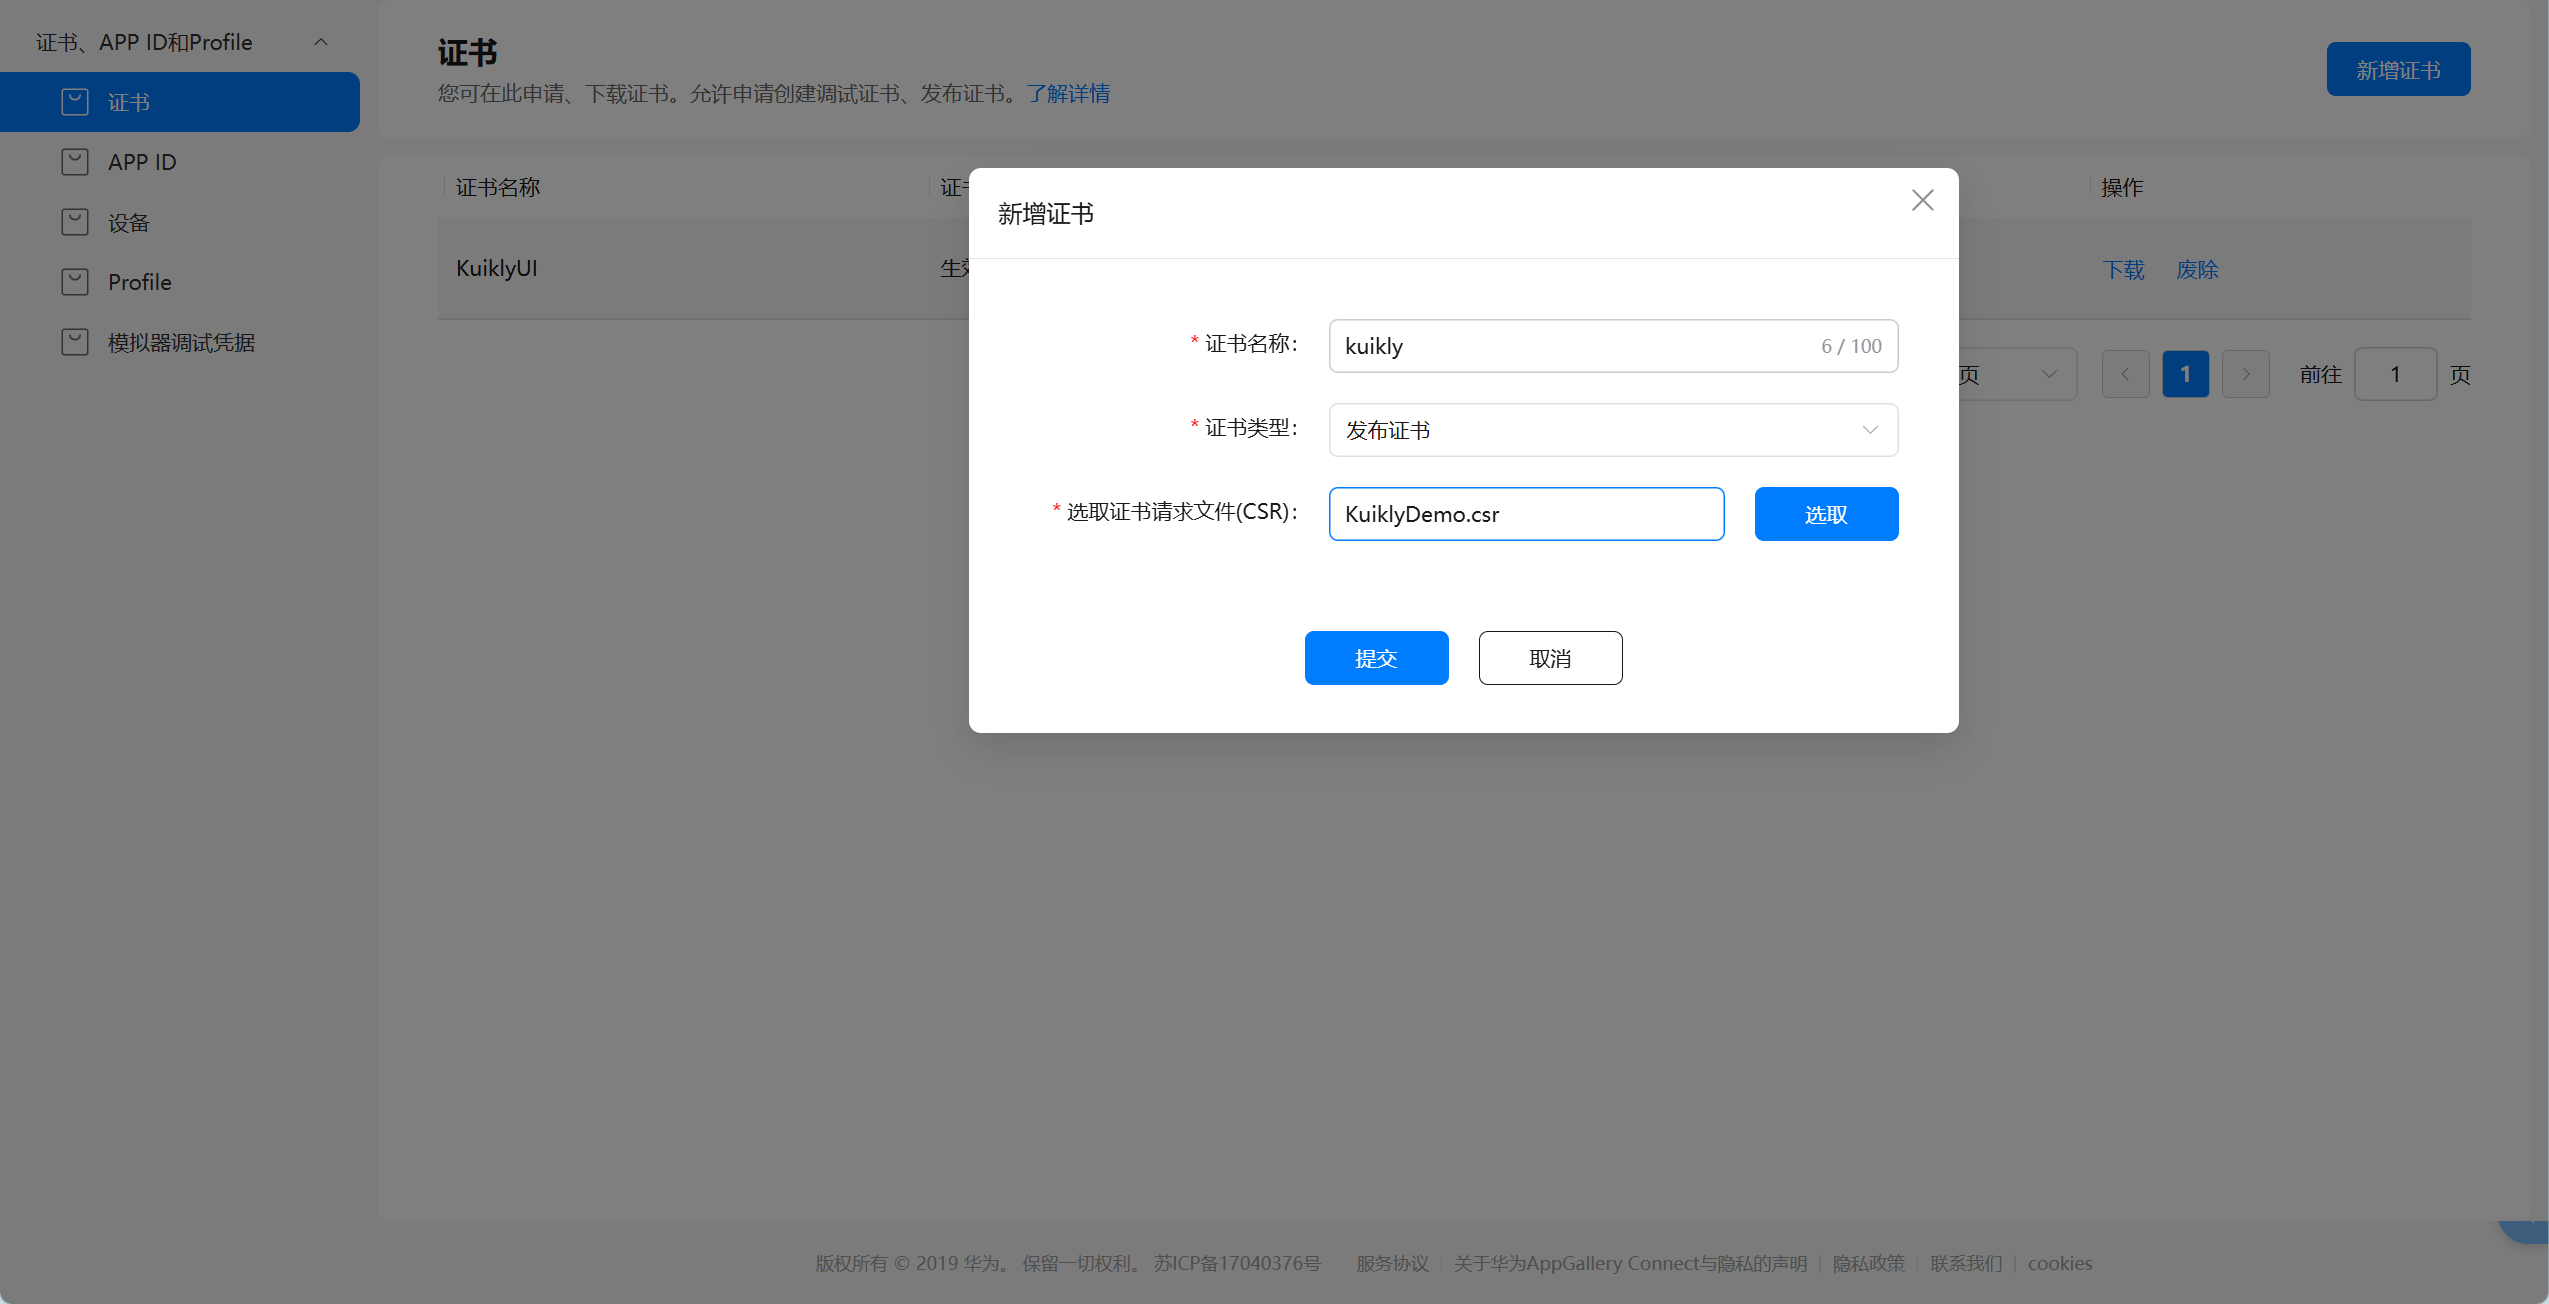The width and height of the screenshot is (2549, 1304).
Task: Open the 了解详情 link
Action: (1068, 93)
